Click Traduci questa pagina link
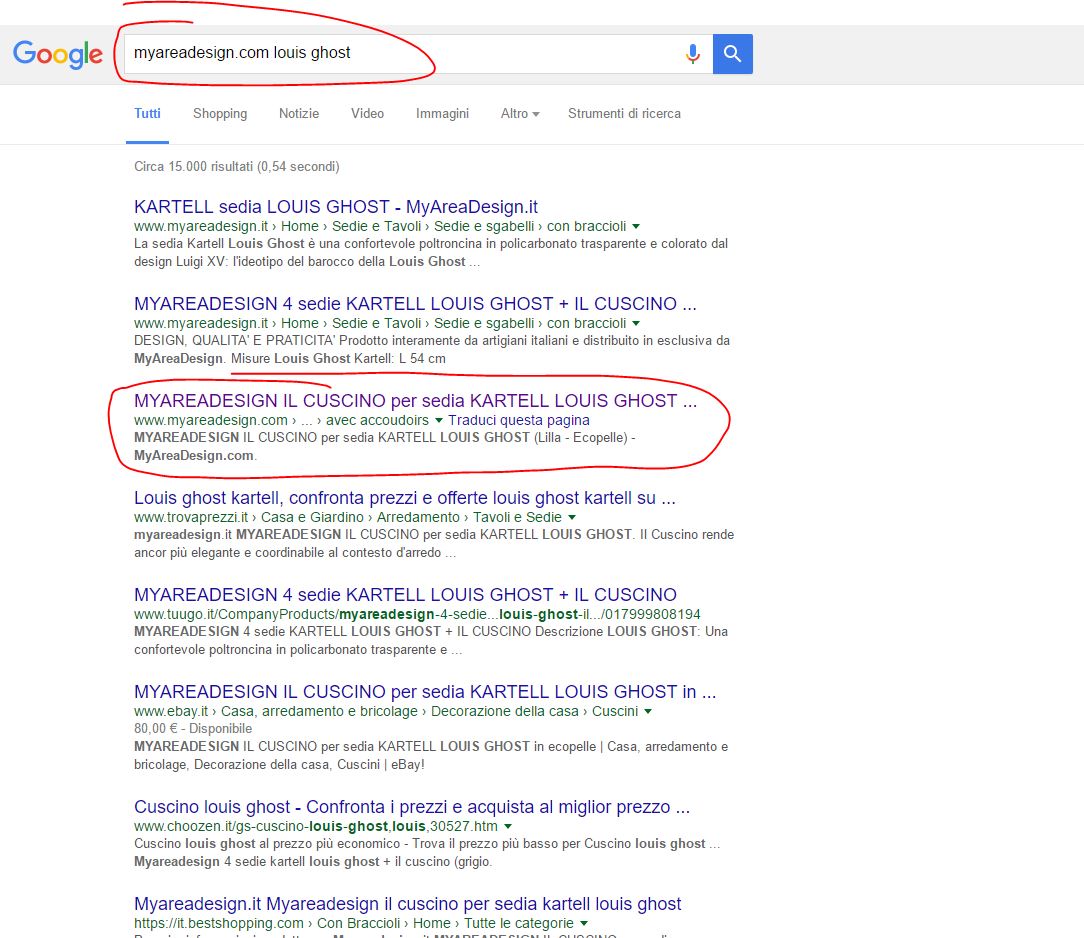The height and width of the screenshot is (938, 1084). [x=518, y=420]
